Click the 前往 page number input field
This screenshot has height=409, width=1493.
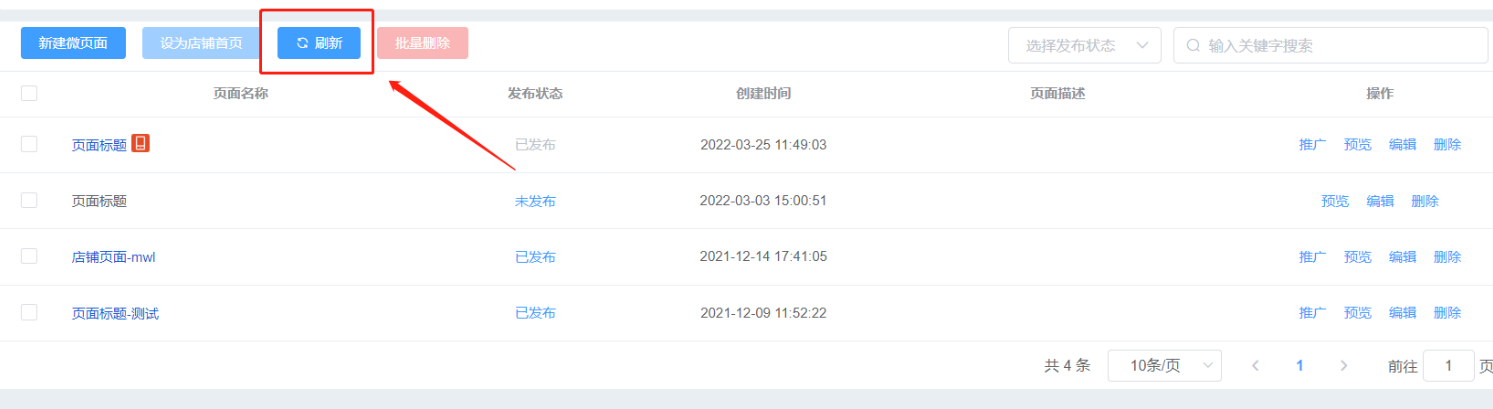click(x=1448, y=366)
